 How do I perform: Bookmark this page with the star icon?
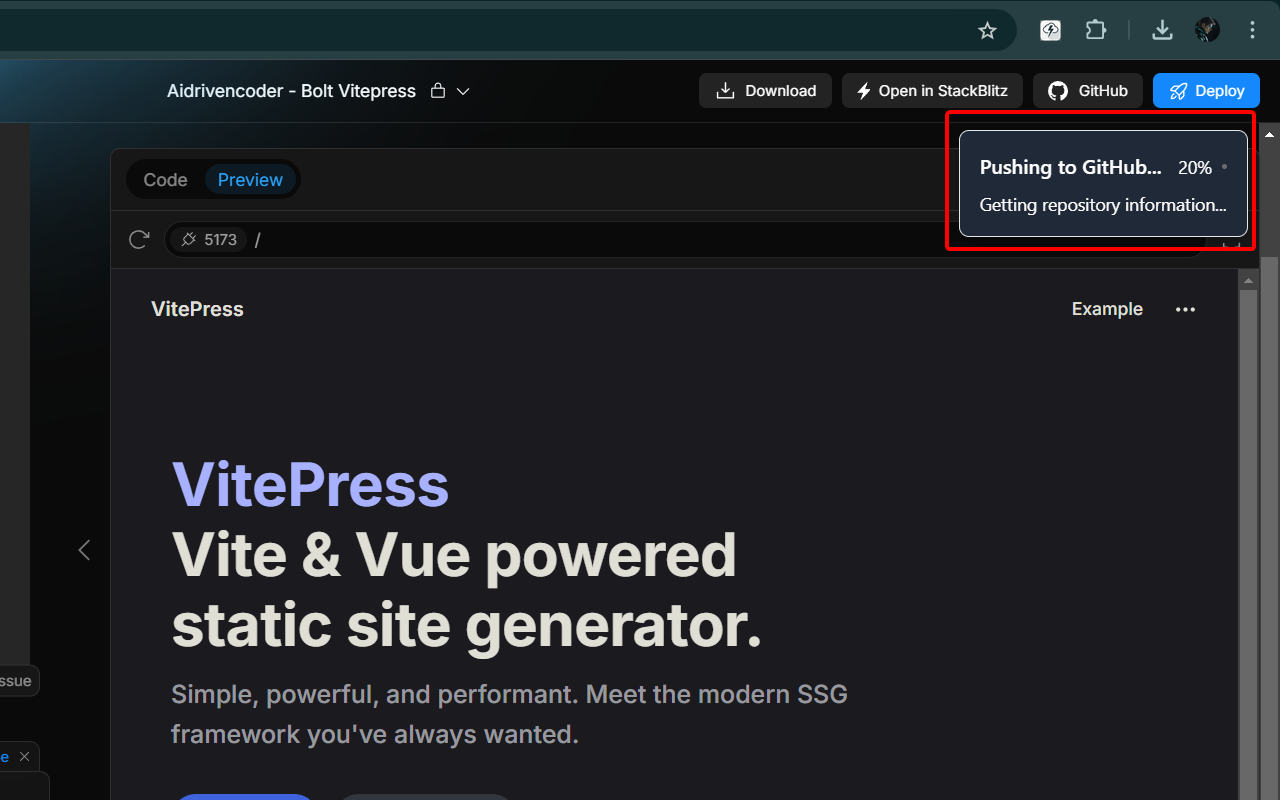[987, 31]
